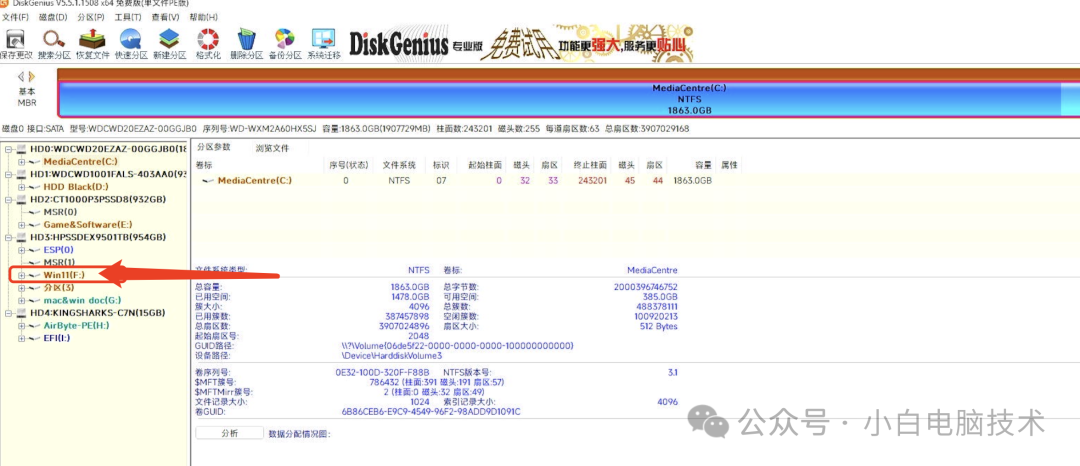Open the 文件(F) menu
1080x466 pixels.
(x=16, y=17)
